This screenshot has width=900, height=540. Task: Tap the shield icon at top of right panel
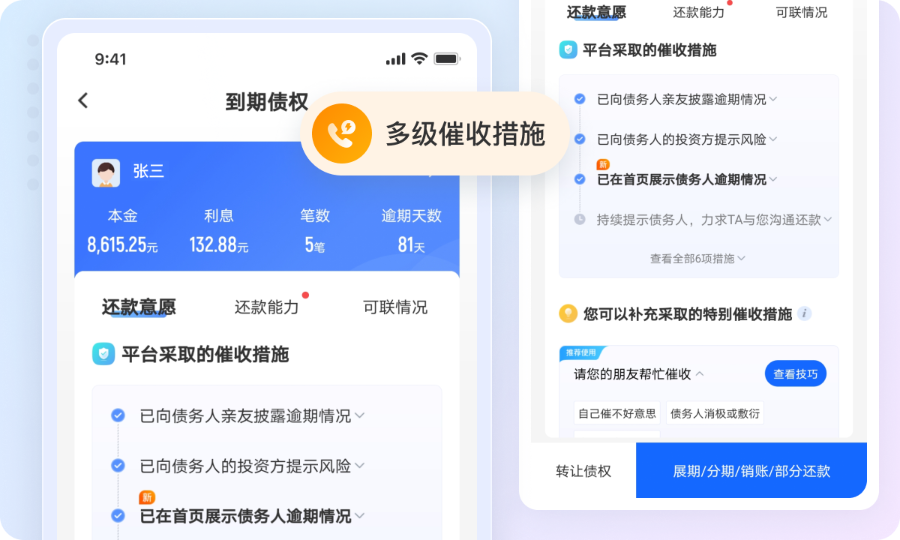coord(568,50)
